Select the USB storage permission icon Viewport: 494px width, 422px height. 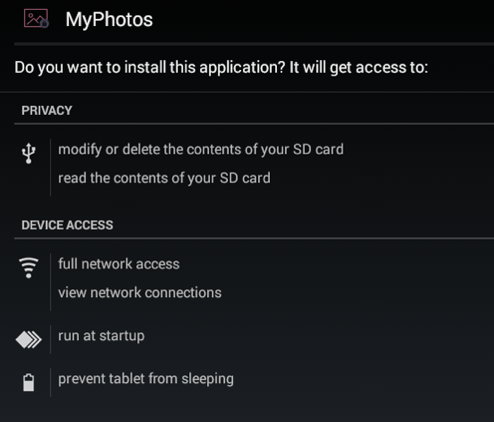(x=29, y=153)
